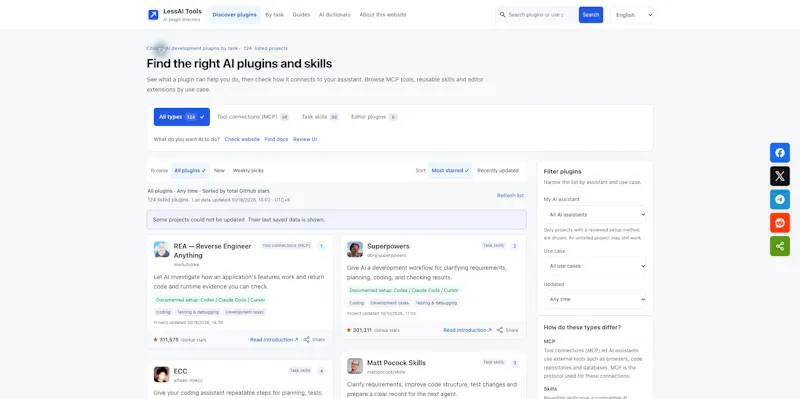The image size is (800, 399).
Task: Share the page on X
Action: pos(780,176)
